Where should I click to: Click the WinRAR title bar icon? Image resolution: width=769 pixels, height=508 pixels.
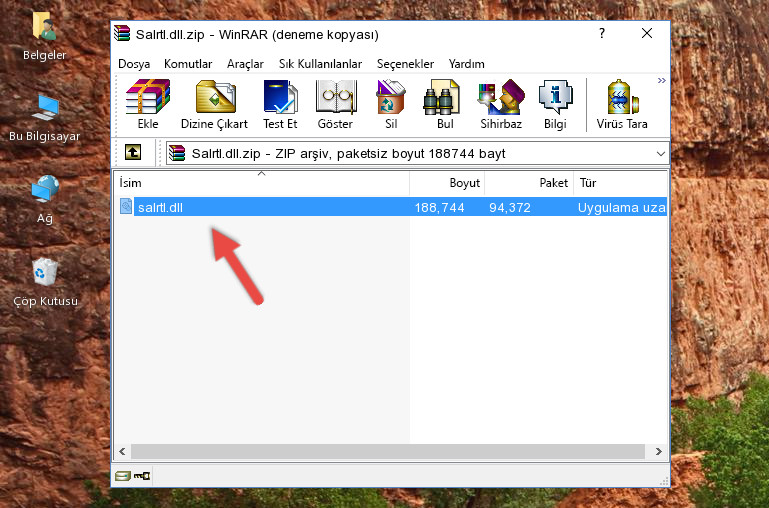122,34
